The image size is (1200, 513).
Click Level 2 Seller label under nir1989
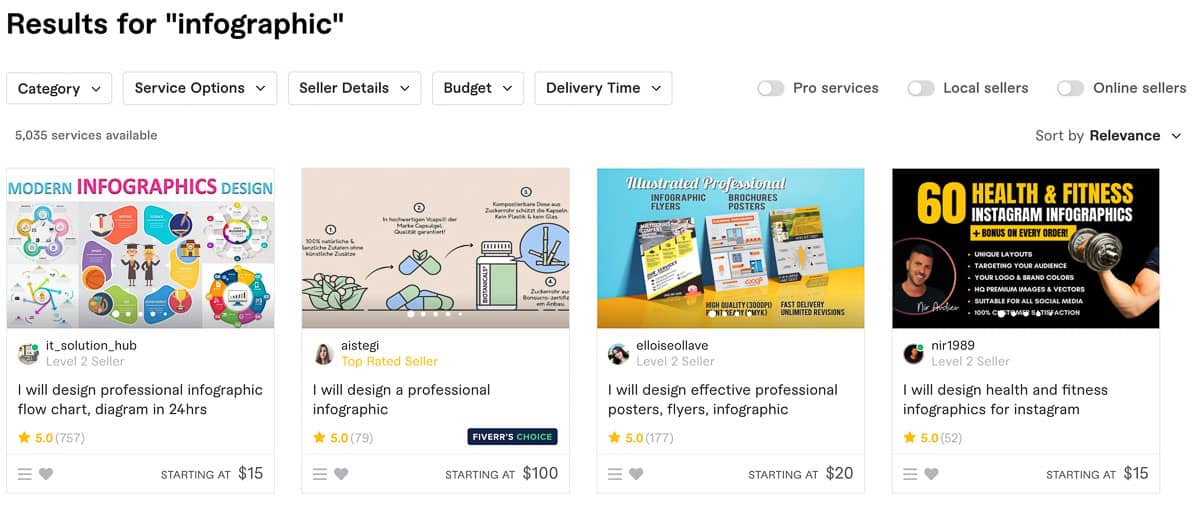tap(970, 361)
